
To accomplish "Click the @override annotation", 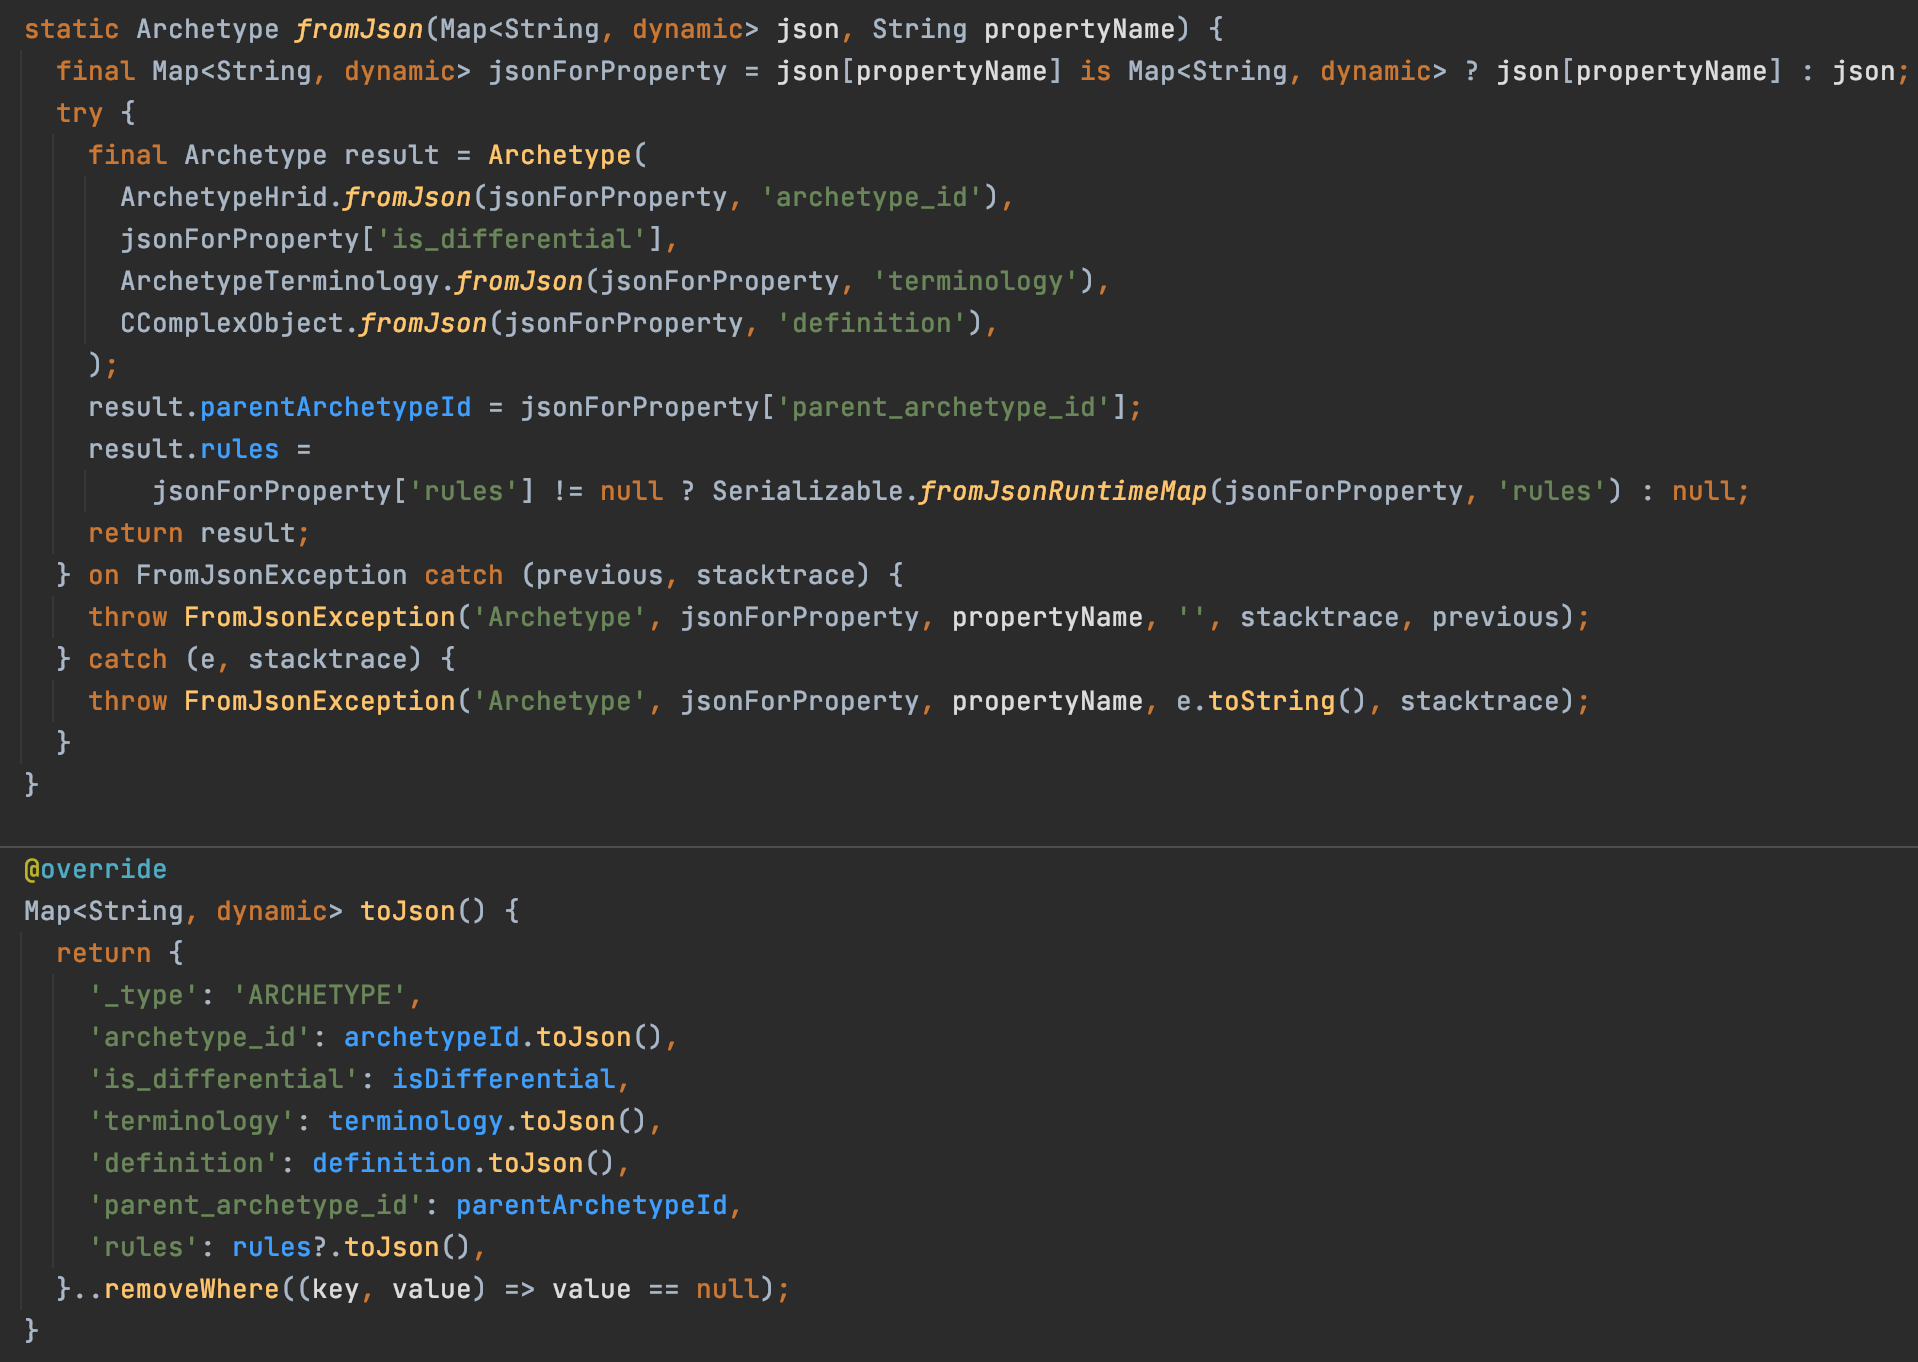I will click(x=95, y=869).
